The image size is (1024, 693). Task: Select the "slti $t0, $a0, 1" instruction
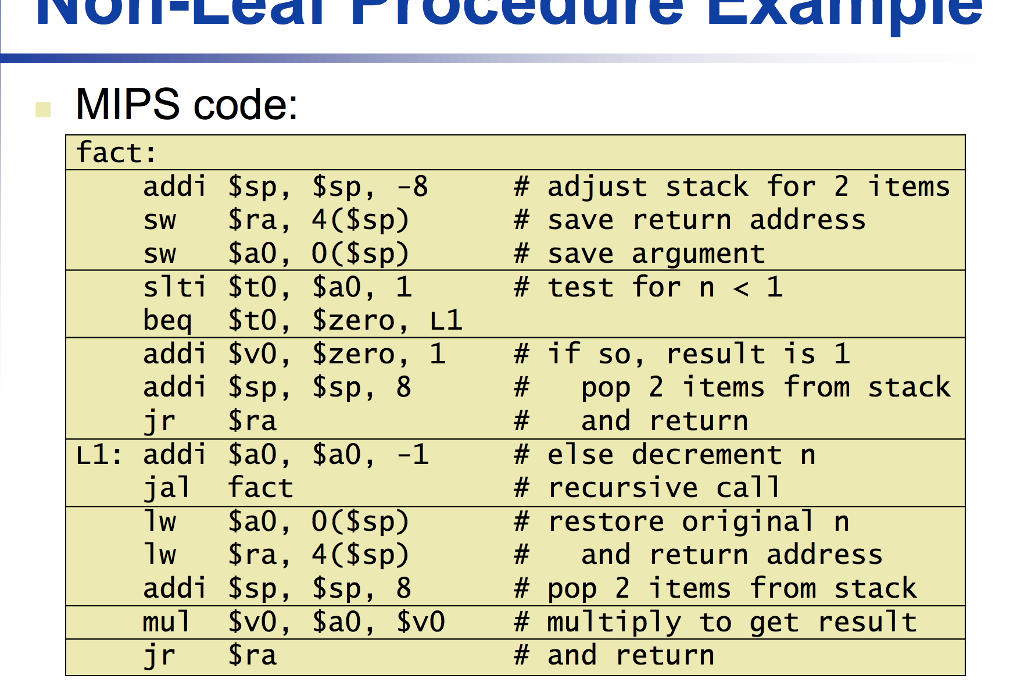tap(277, 288)
